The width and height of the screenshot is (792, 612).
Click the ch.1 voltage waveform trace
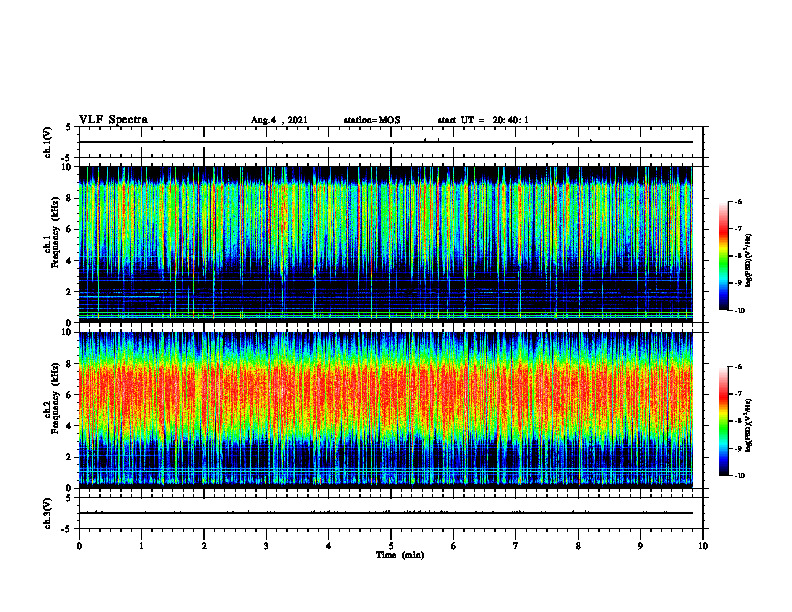[385, 142]
